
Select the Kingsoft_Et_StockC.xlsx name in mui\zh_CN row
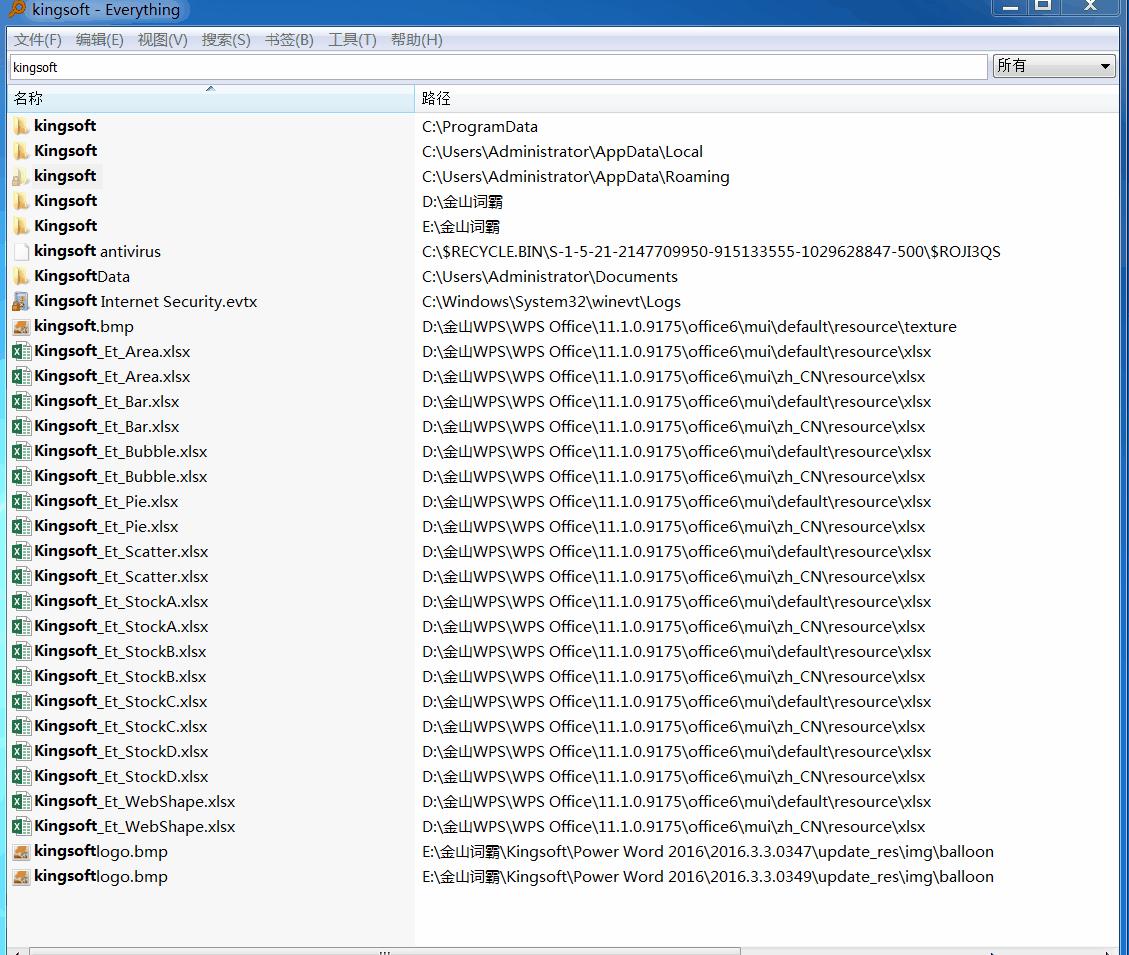pyautogui.click(x=121, y=726)
